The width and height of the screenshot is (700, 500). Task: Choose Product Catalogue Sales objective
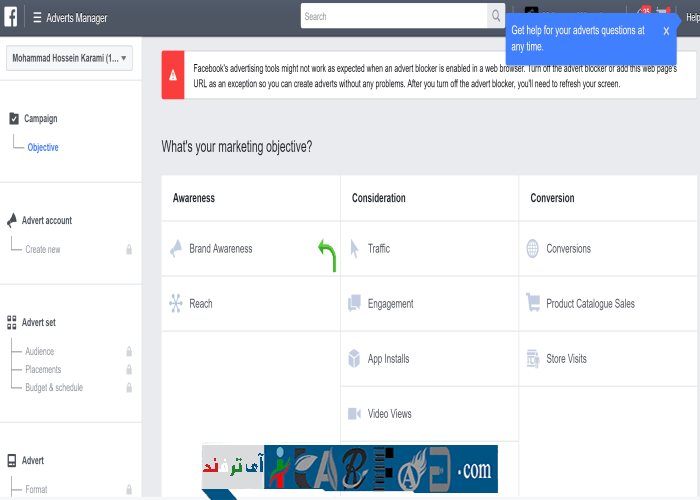608,304
